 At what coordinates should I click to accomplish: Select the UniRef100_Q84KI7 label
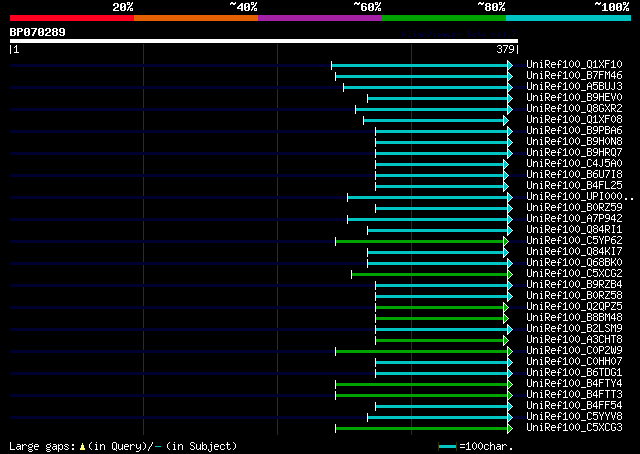(574, 252)
